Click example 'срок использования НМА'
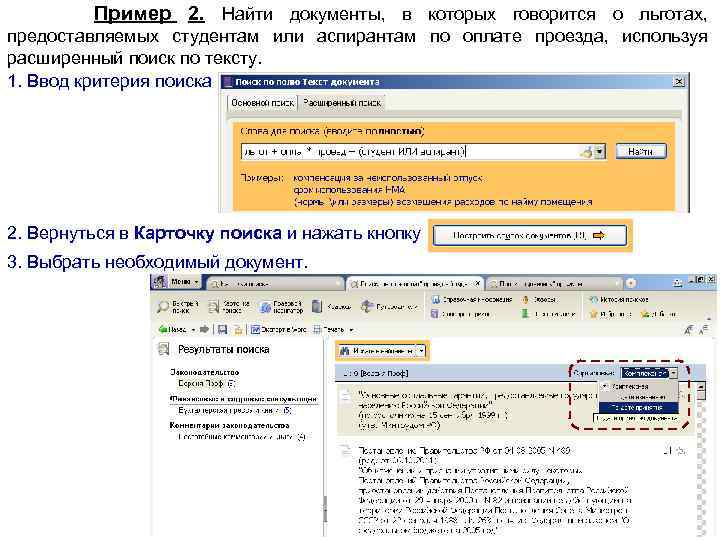This screenshot has height=540, width=720. coord(349,190)
